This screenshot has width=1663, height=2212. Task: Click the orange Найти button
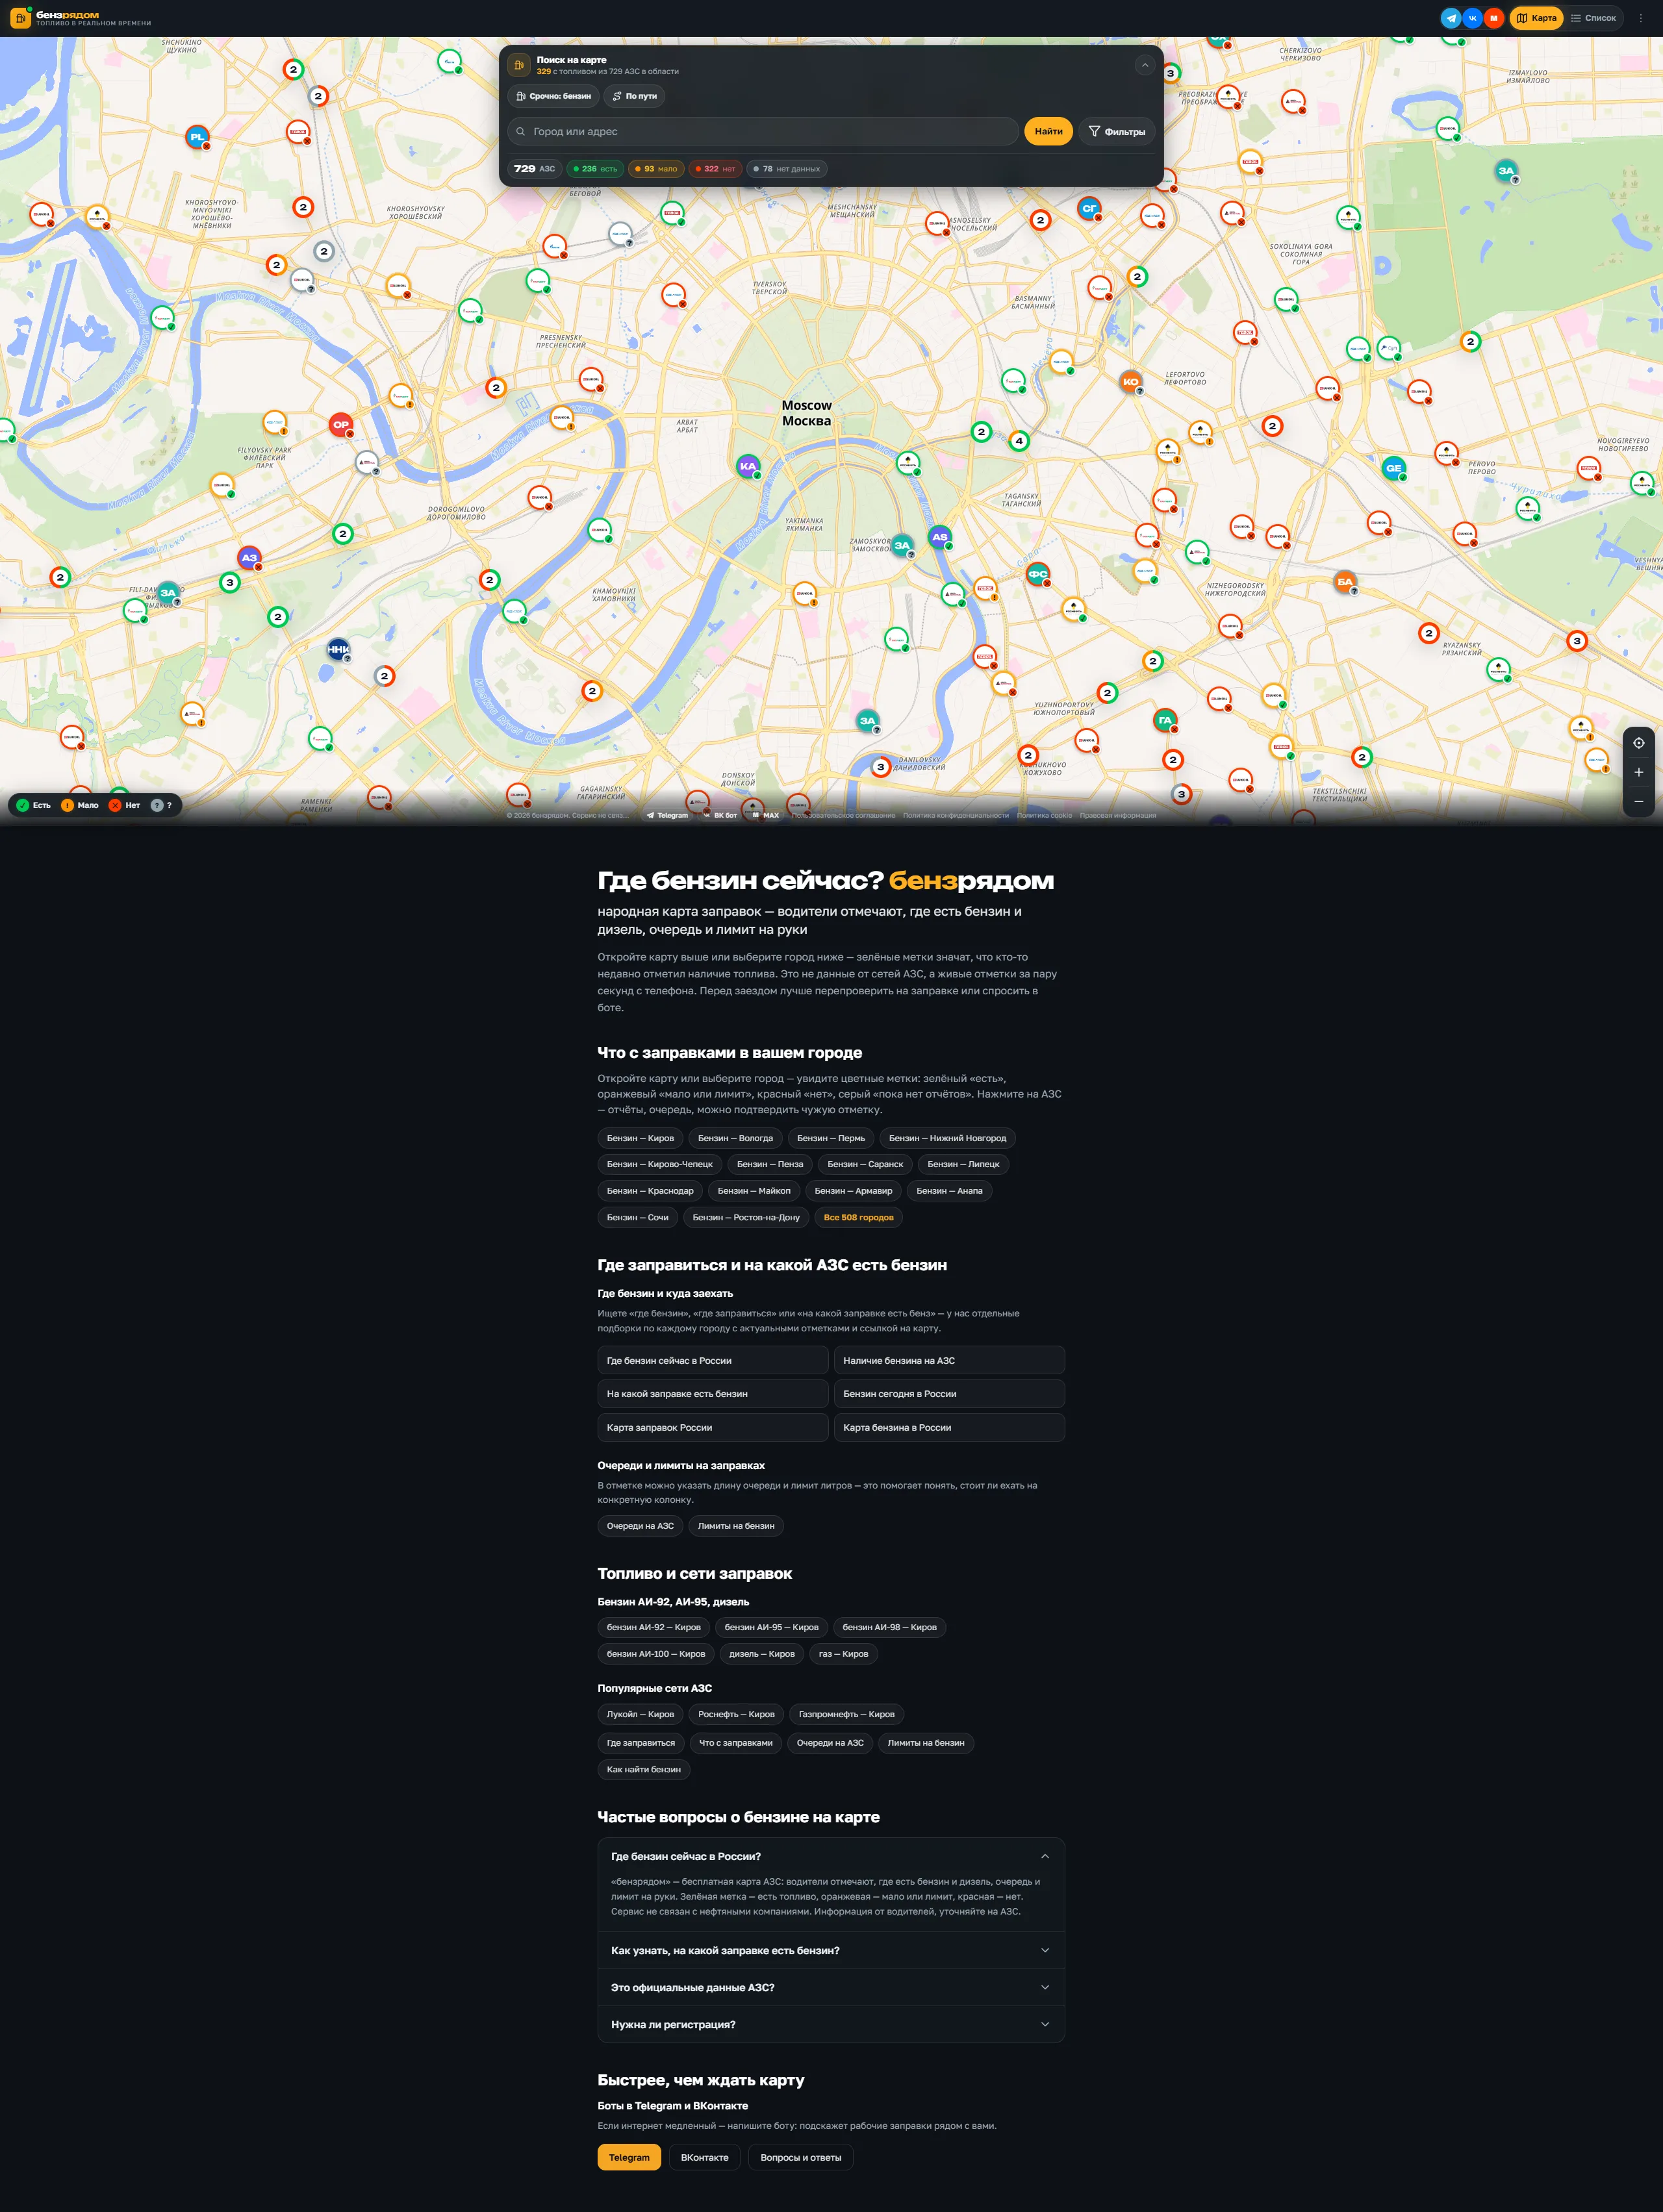1048,131
